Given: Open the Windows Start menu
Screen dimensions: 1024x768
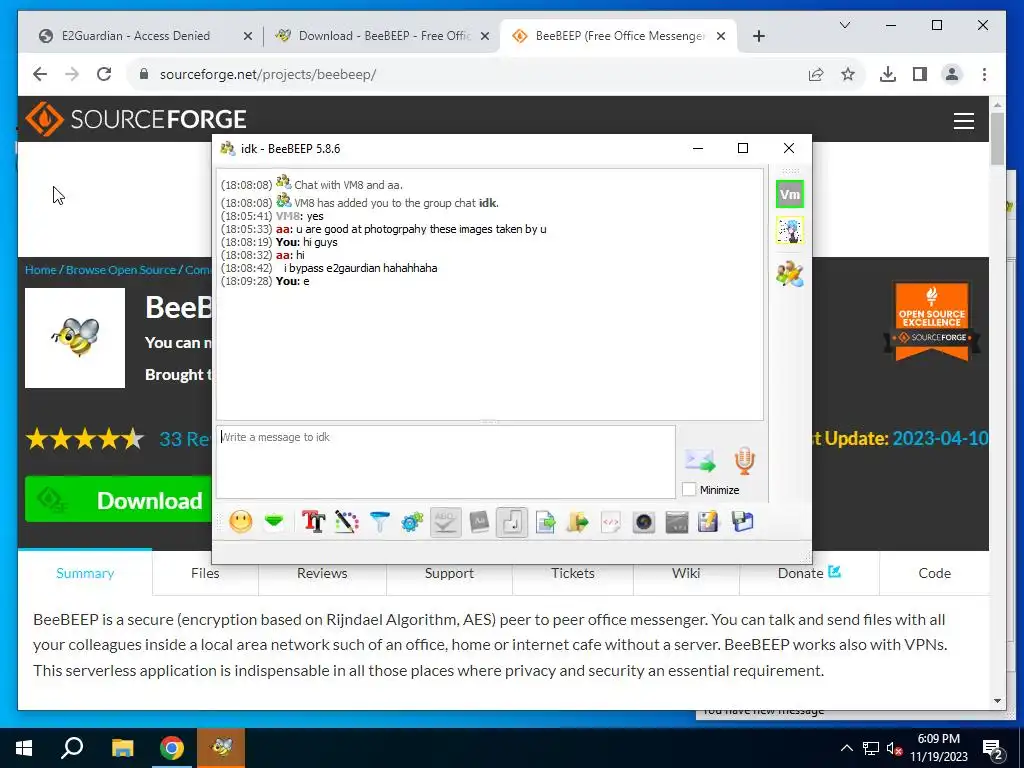Looking at the screenshot, I should coord(24,748).
